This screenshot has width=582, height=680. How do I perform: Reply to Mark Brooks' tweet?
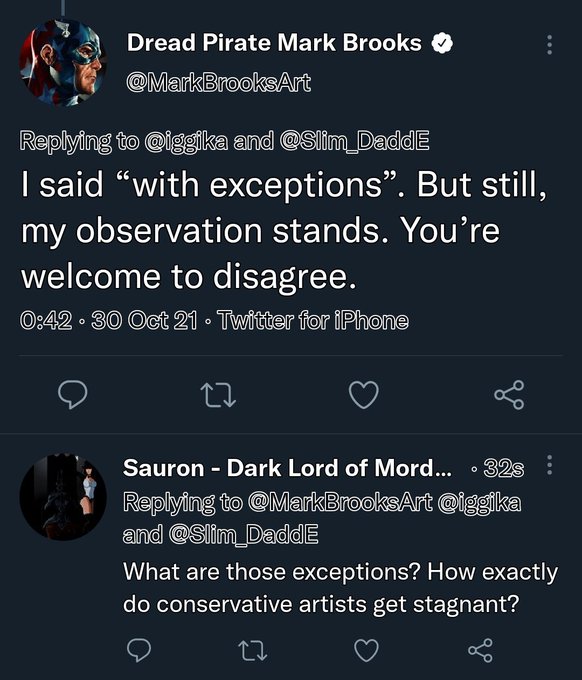click(72, 395)
